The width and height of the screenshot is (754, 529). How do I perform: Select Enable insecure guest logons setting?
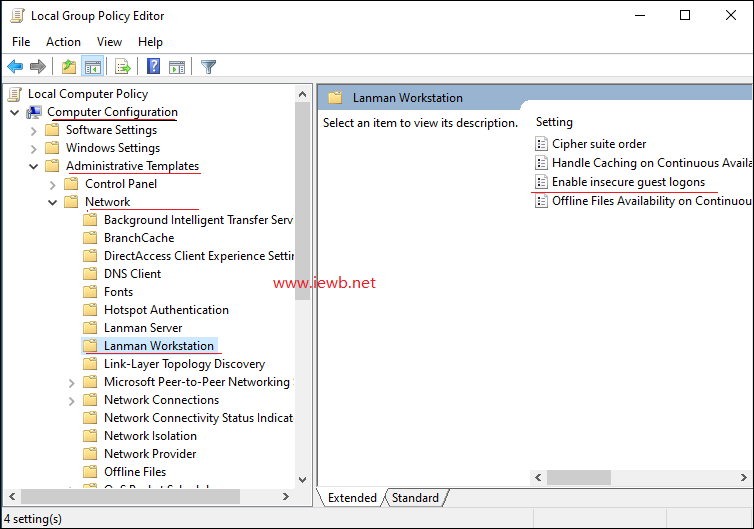(x=628, y=182)
